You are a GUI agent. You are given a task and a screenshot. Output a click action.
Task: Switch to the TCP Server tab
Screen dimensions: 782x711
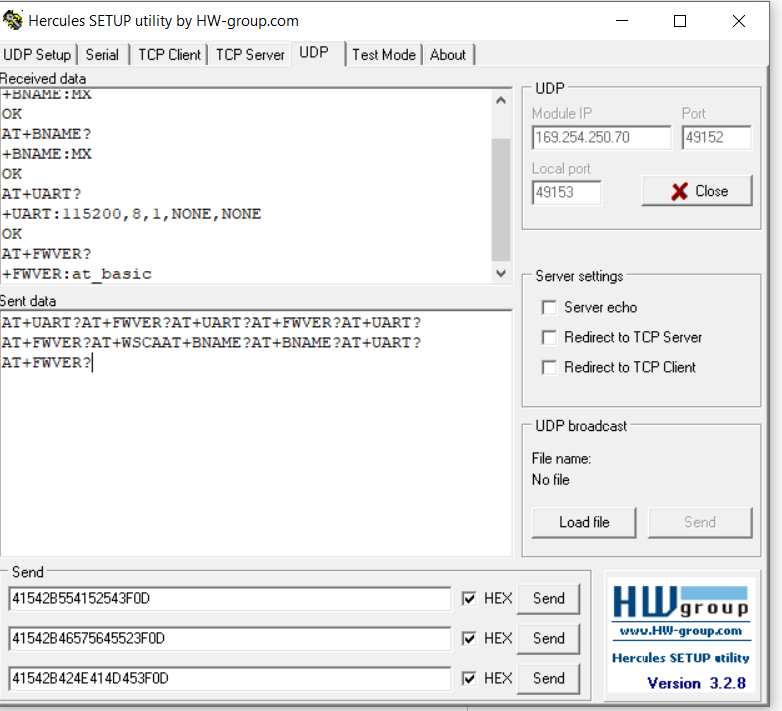[x=250, y=55]
